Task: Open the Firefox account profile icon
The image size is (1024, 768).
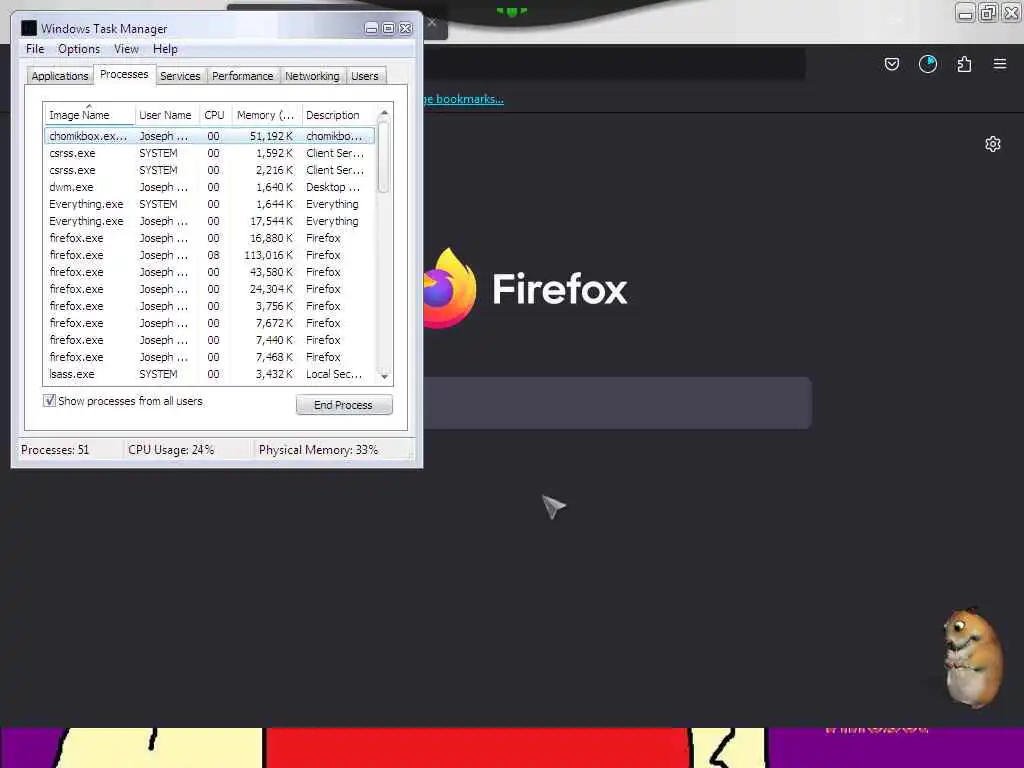Action: pos(927,64)
